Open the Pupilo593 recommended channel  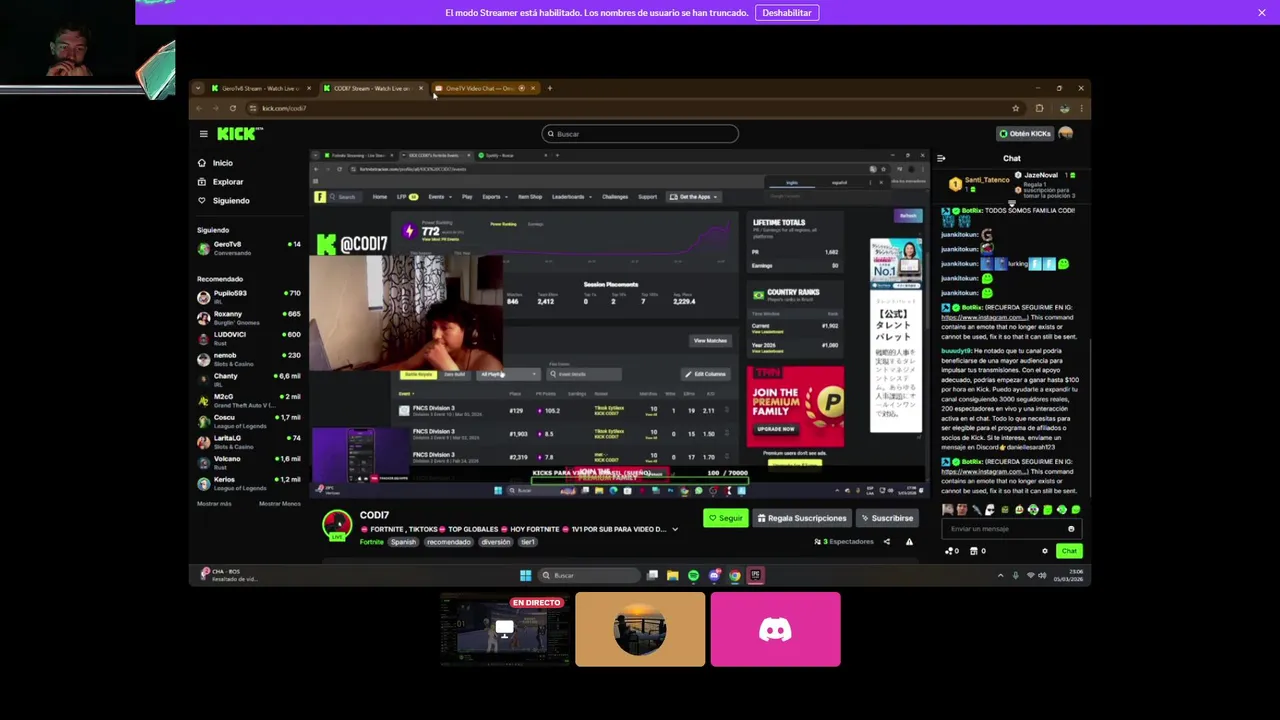(x=249, y=297)
